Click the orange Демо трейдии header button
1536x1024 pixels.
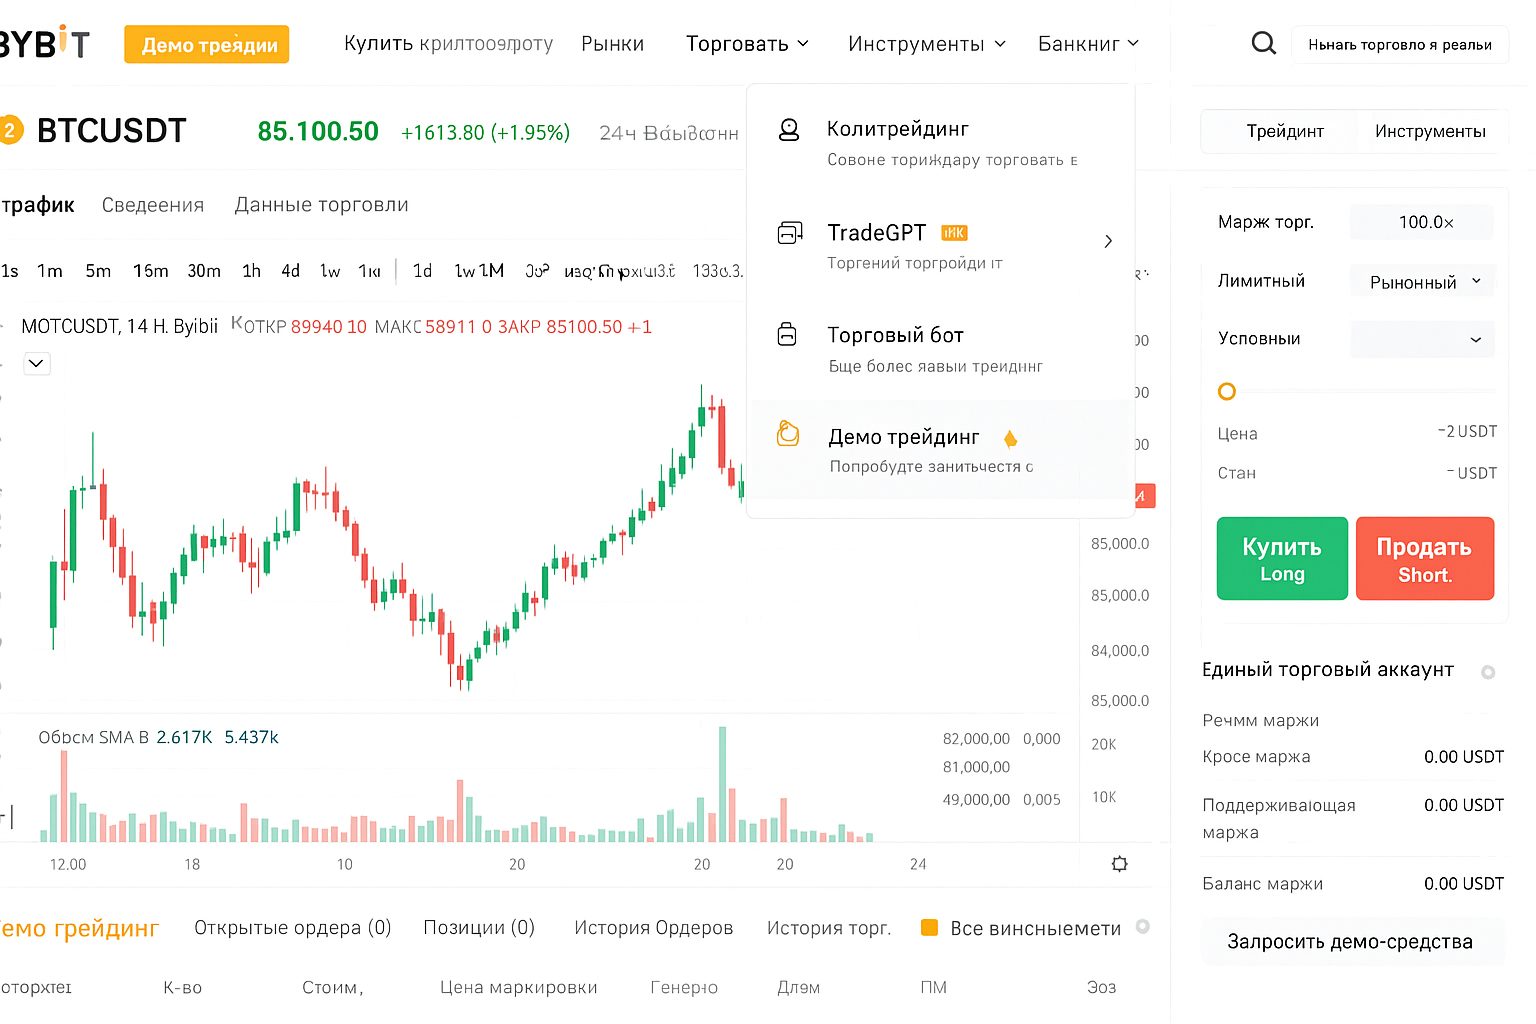click(207, 44)
